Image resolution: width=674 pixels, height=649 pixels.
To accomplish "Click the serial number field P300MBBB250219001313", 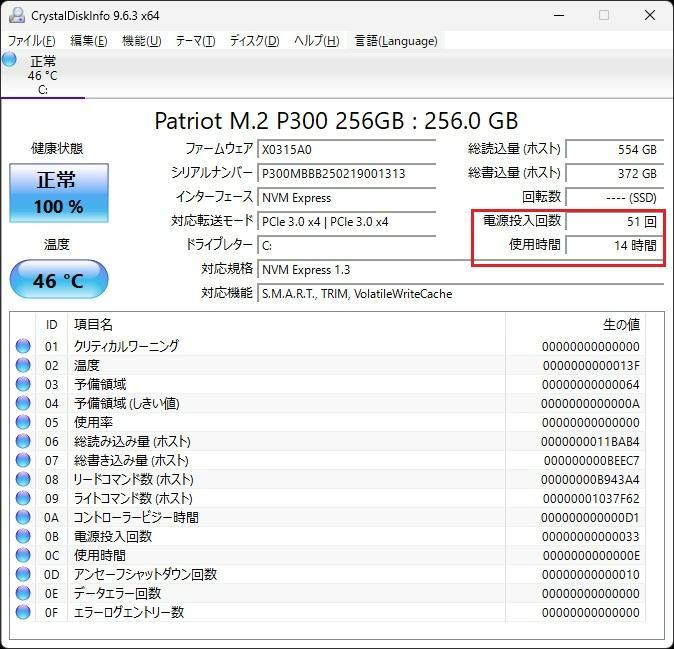I will [x=346, y=173].
